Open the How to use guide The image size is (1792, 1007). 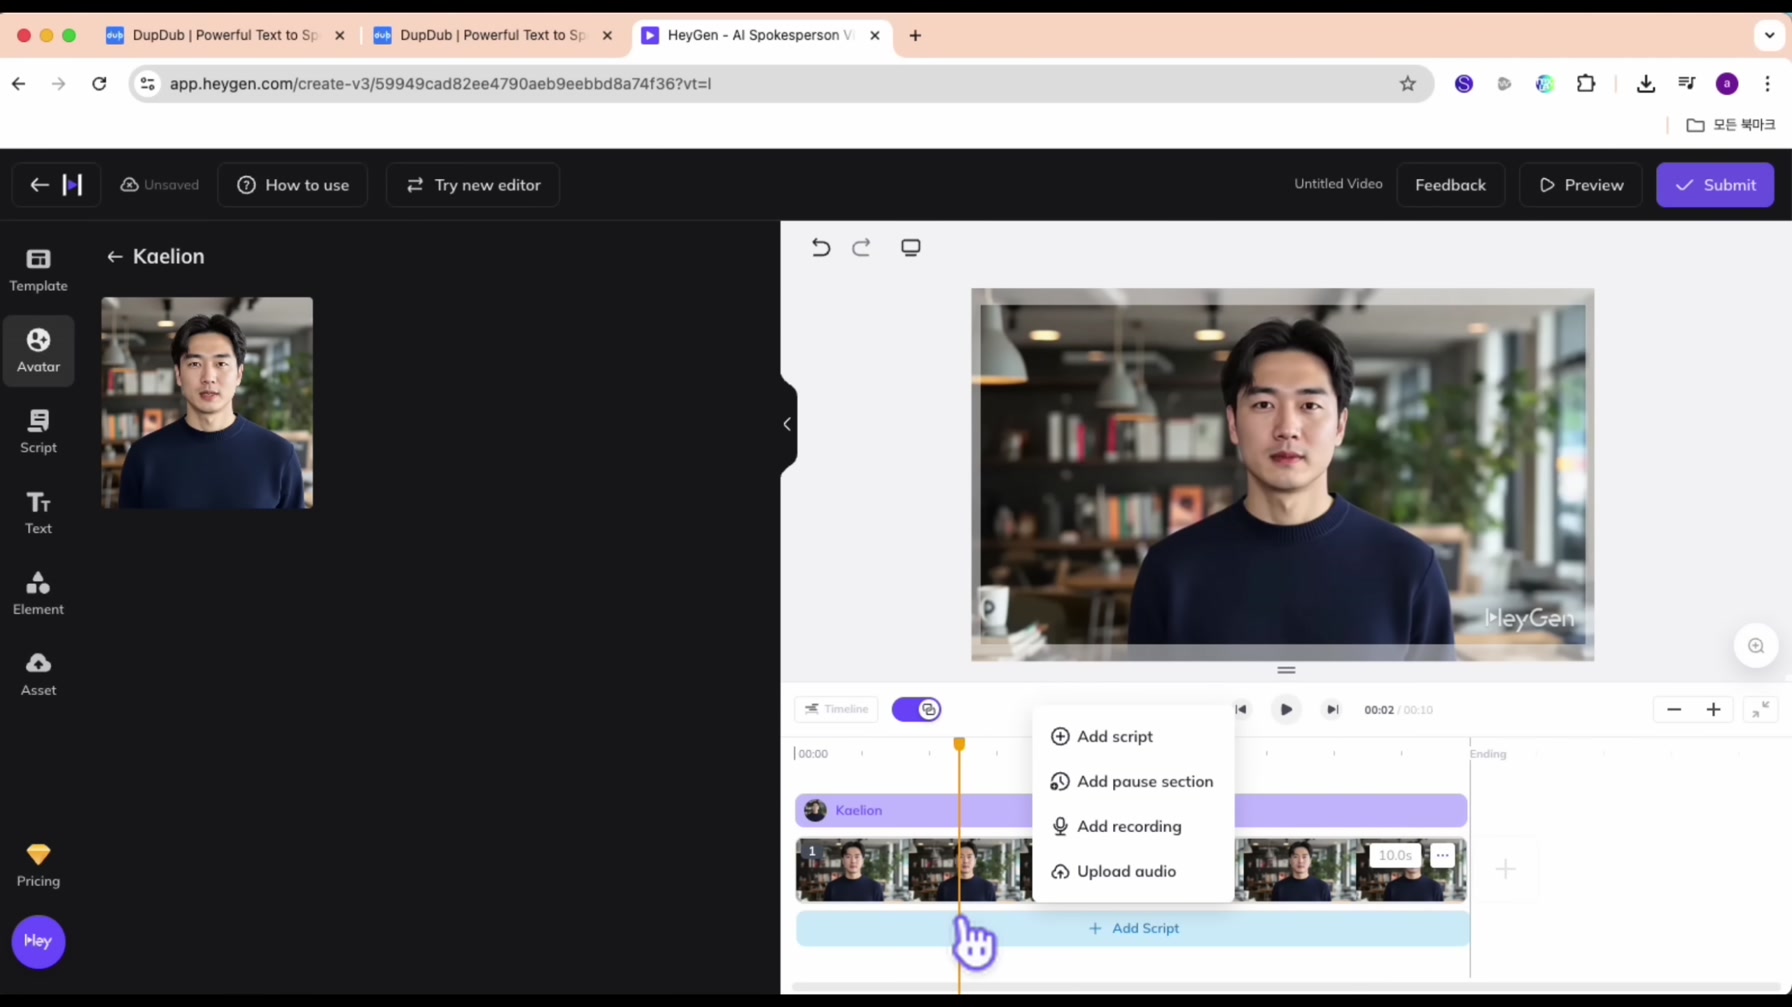pyautogui.click(x=293, y=185)
